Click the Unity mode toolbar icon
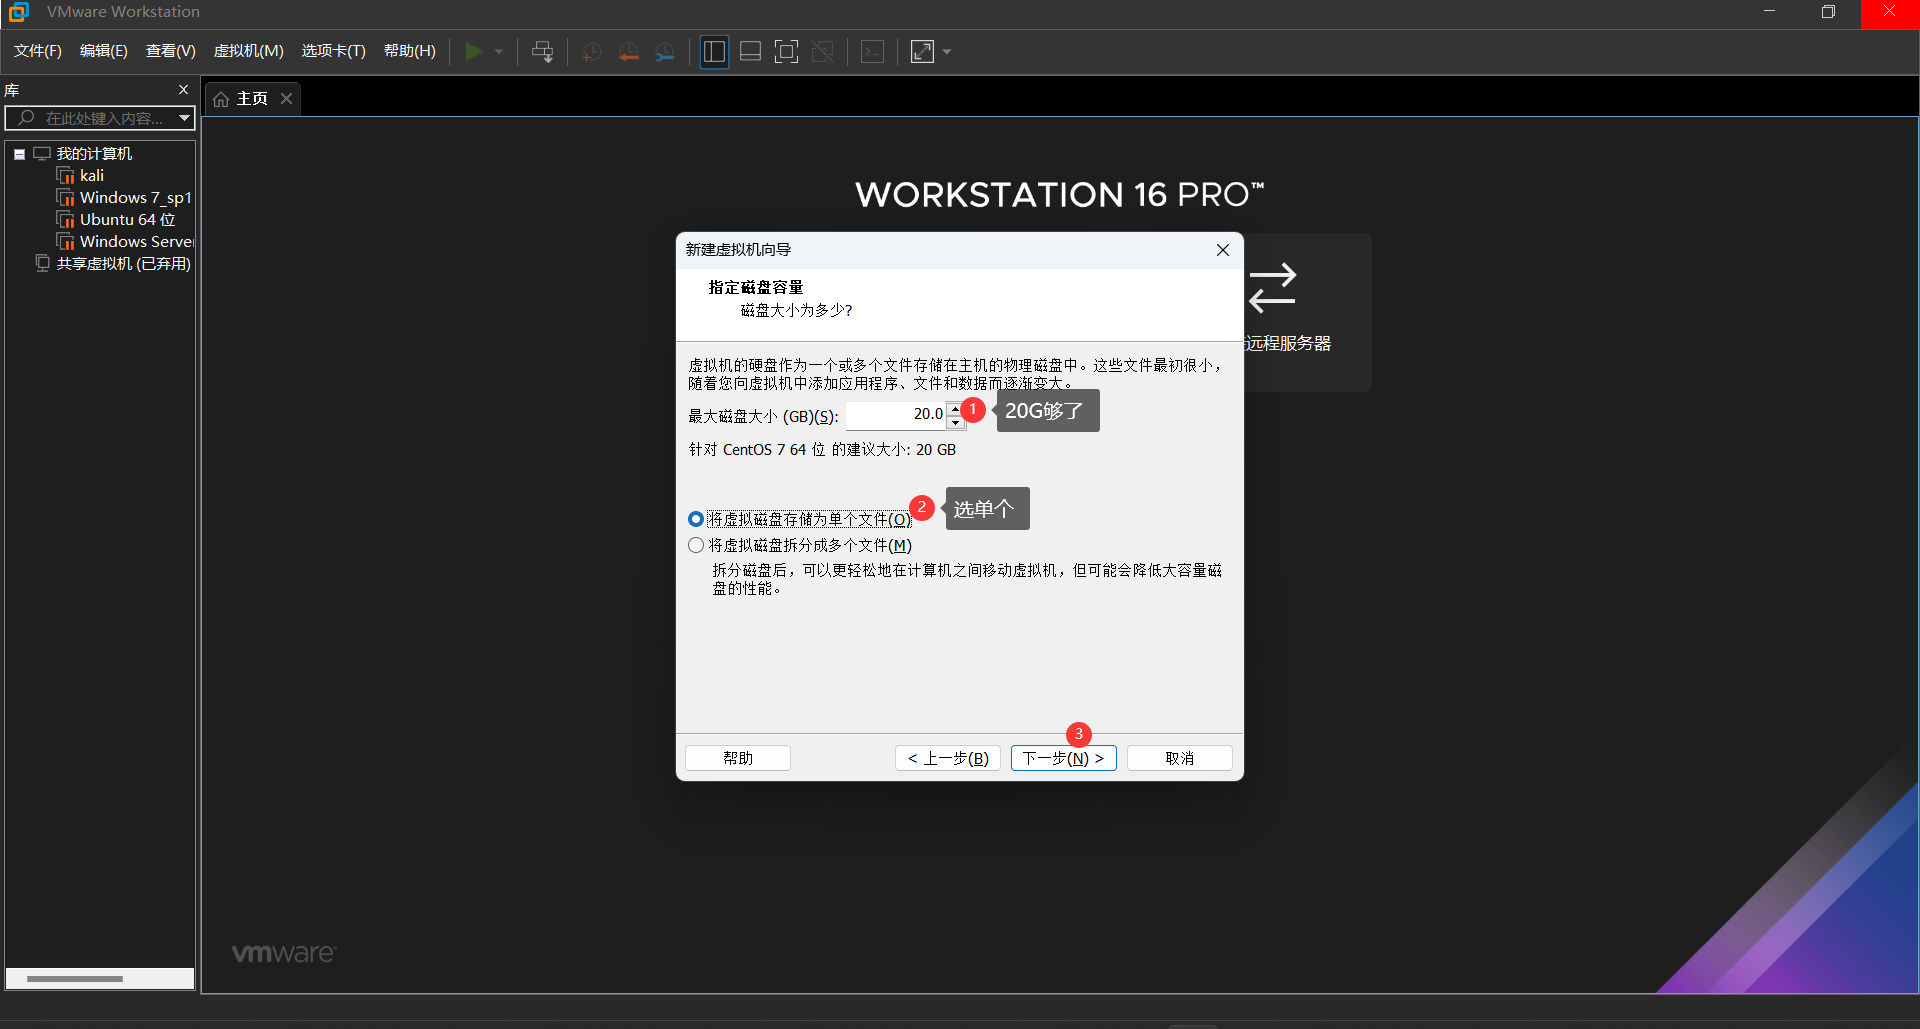Screen dimensions: 1920x1029 pyautogui.click(x=823, y=51)
